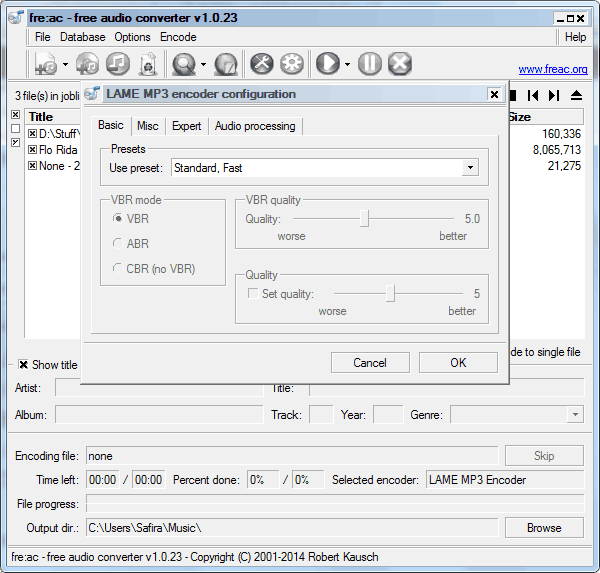
Task: Click the Set quality slider handle
Action: 390,294
